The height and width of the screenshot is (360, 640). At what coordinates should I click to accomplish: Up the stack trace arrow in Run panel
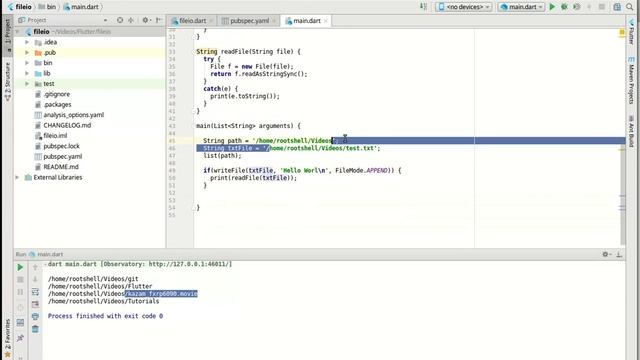35,267
